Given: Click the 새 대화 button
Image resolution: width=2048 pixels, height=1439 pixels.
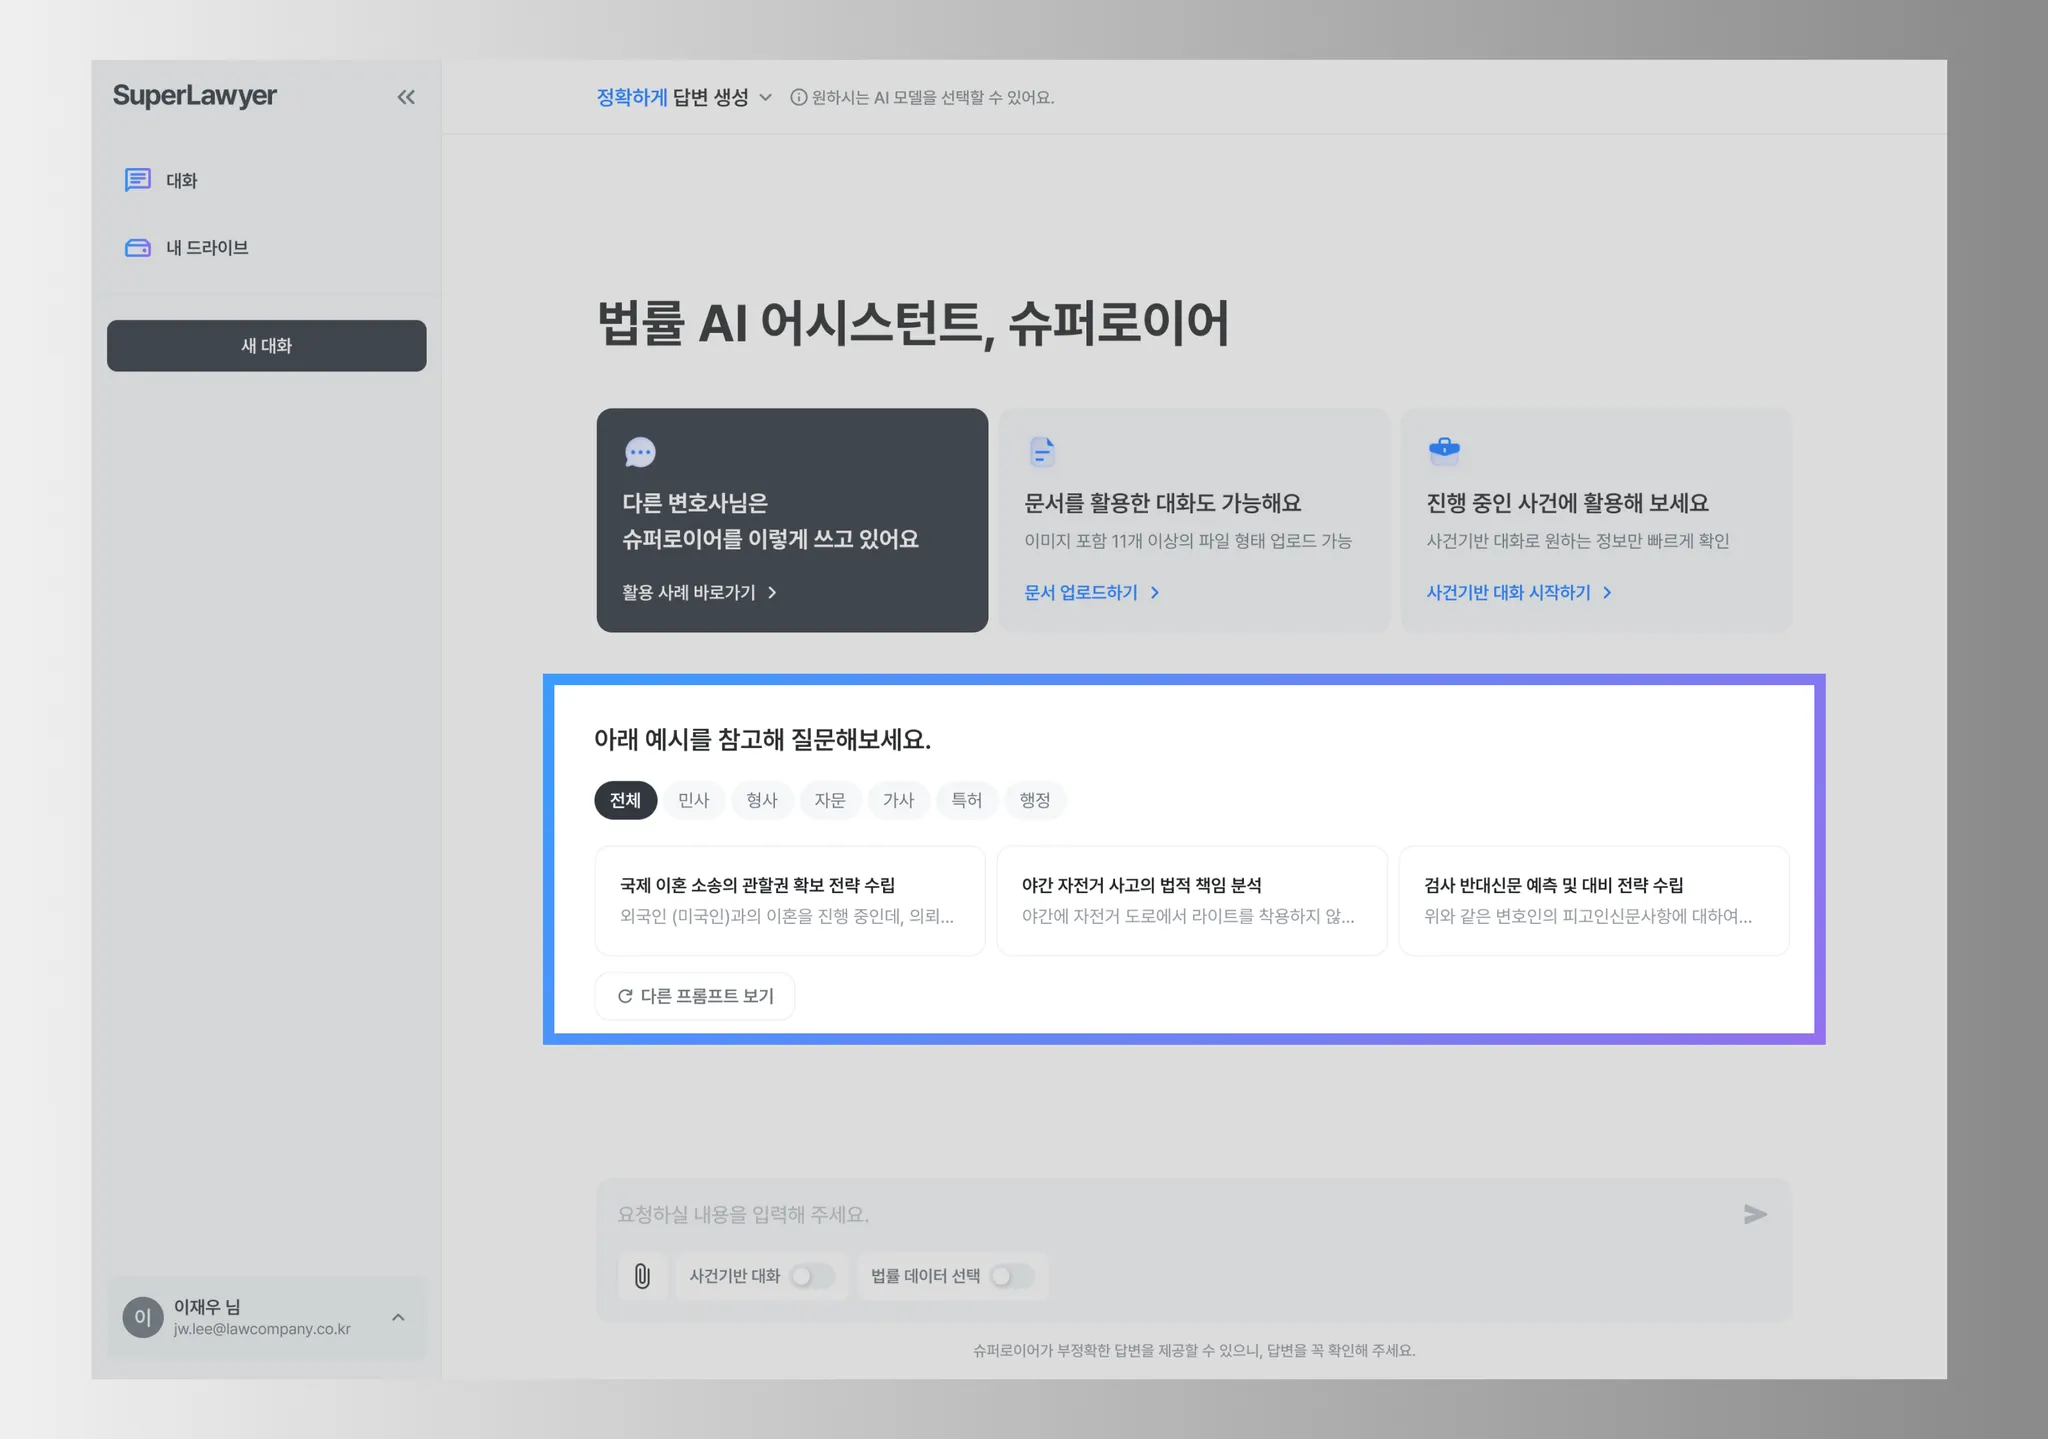Looking at the screenshot, I should 266,346.
